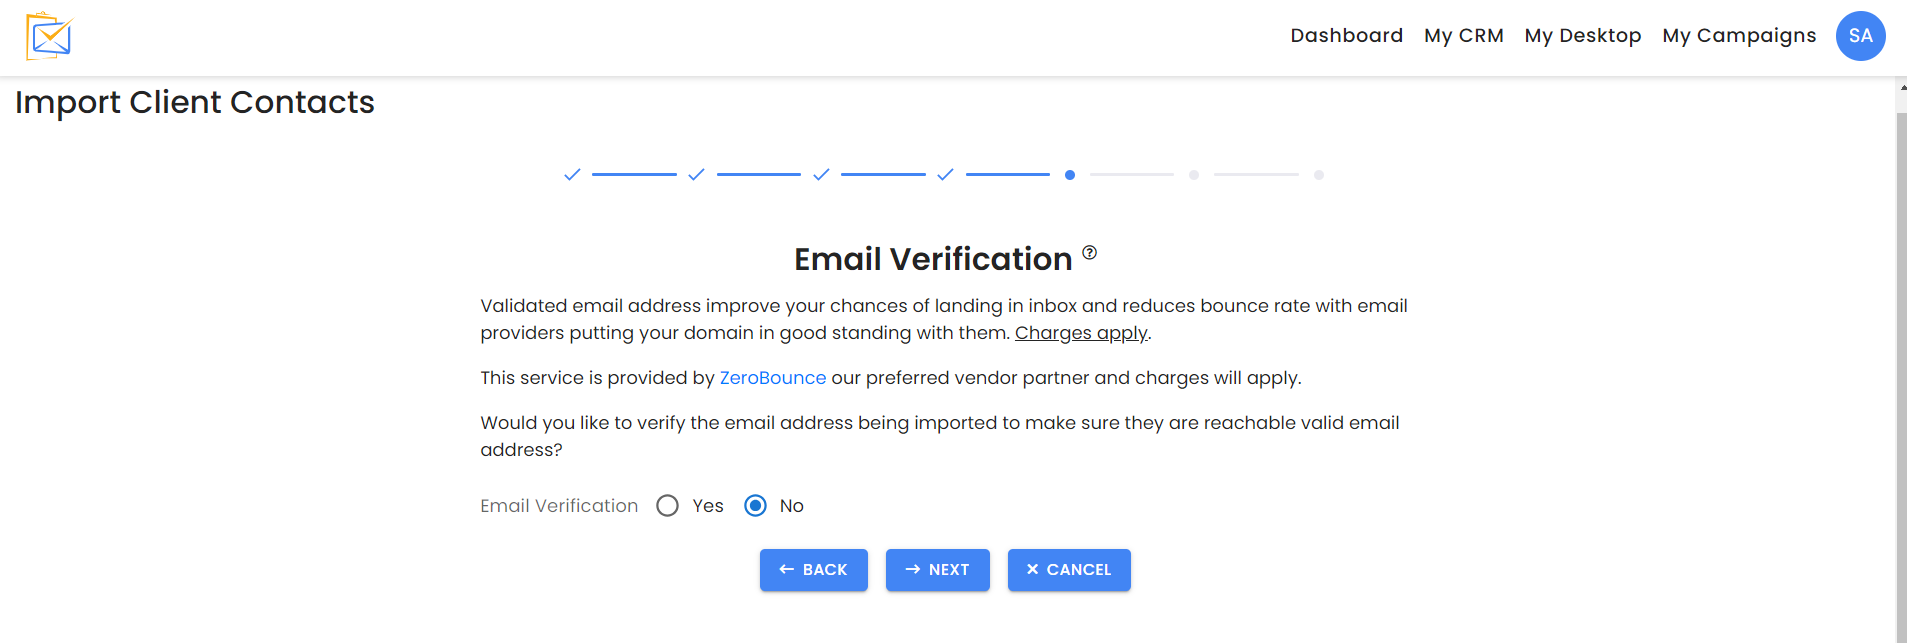Open the ZeroBounce link
Image resolution: width=1907 pixels, height=643 pixels.
coord(772,378)
